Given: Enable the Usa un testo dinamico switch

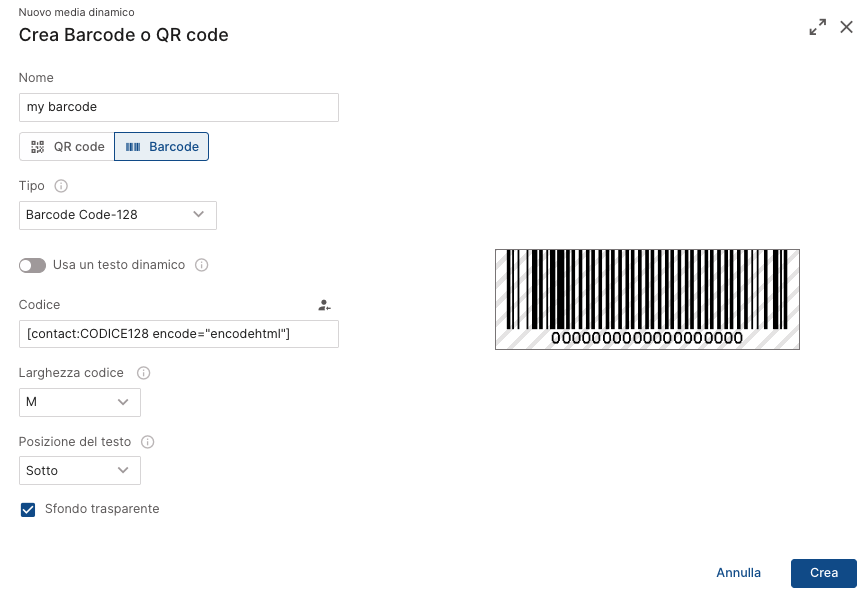Looking at the screenshot, I should click(x=32, y=266).
